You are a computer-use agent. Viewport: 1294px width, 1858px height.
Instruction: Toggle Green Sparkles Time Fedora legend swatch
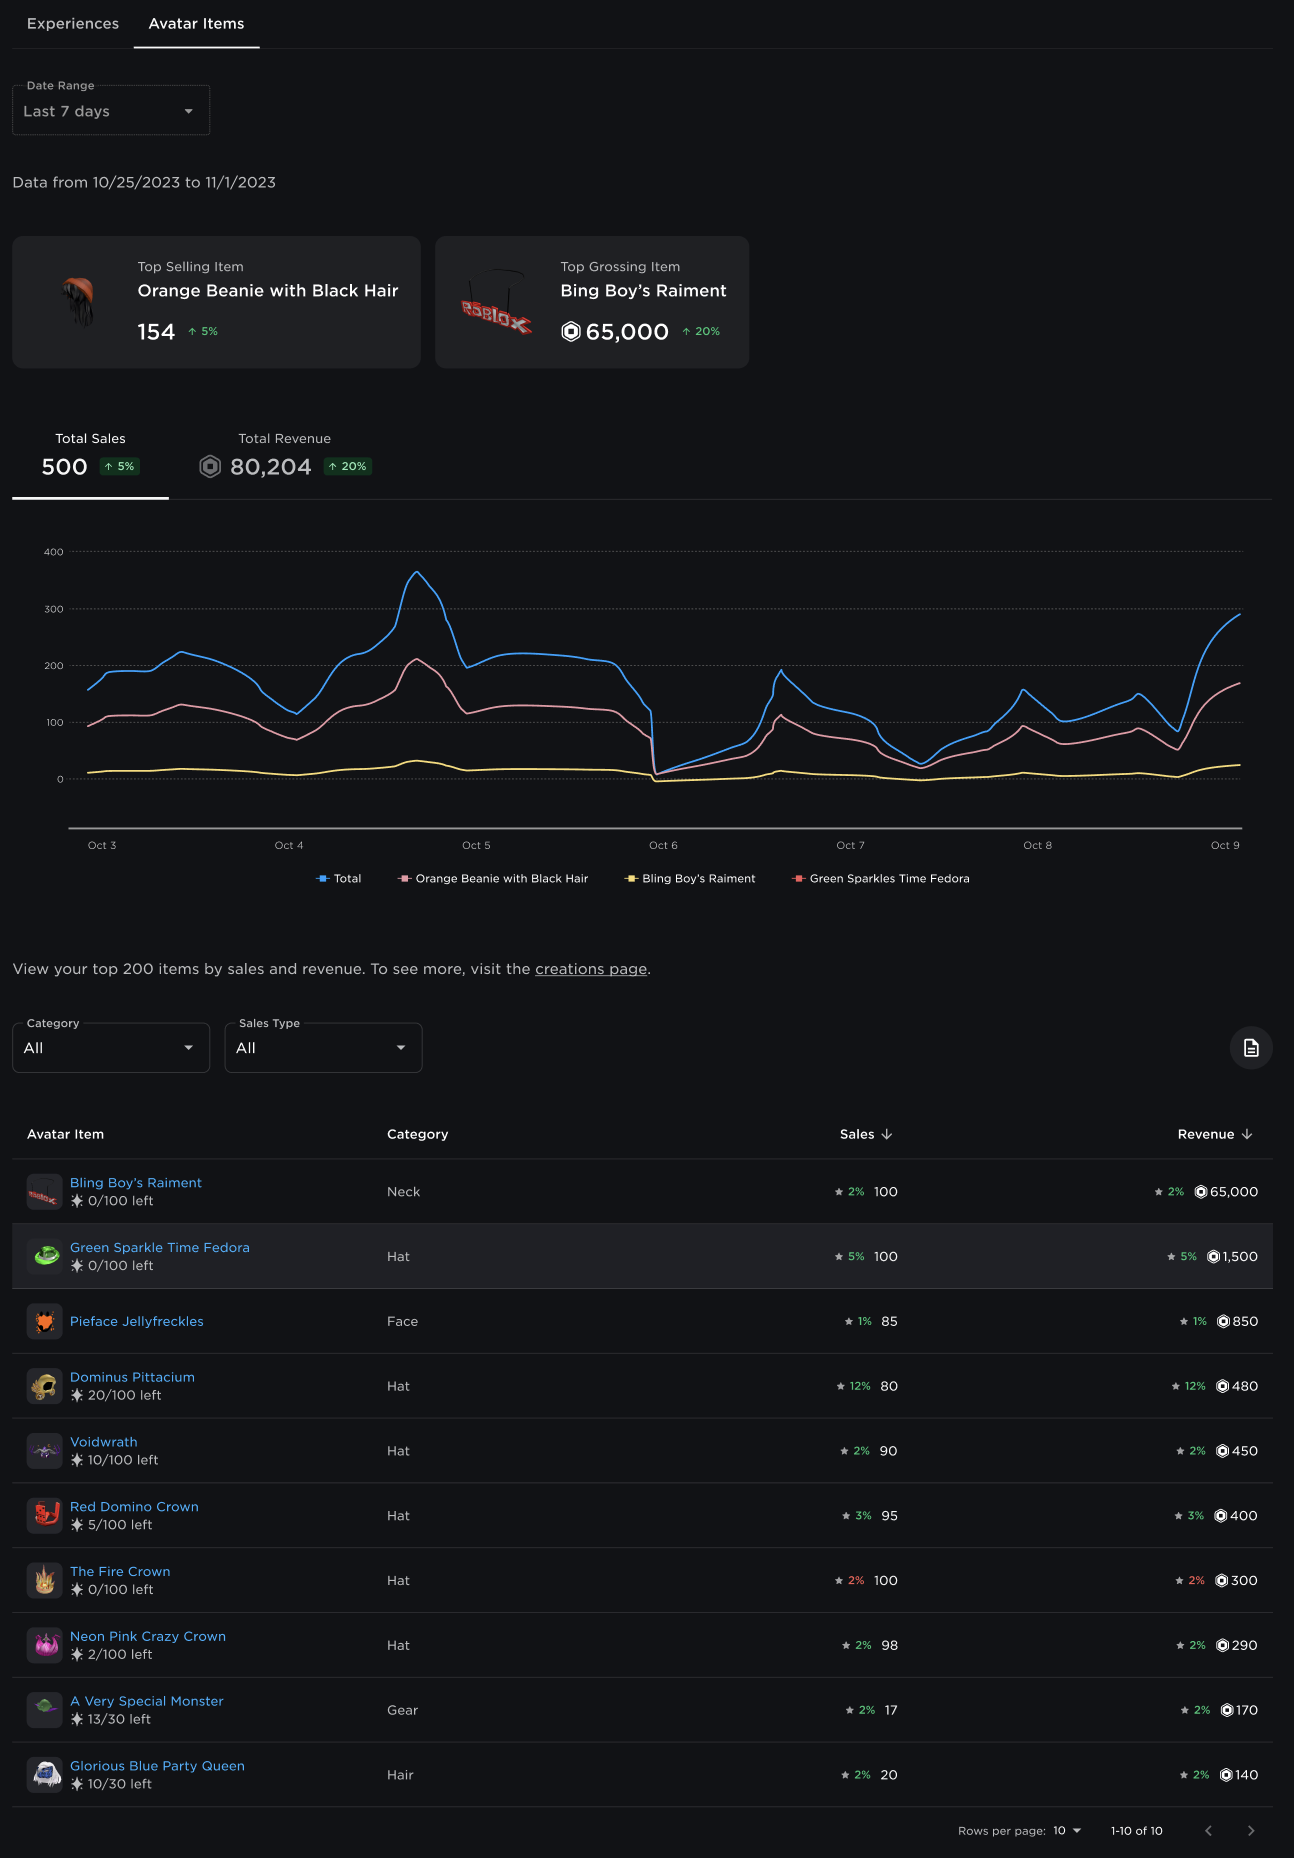pyautogui.click(x=798, y=878)
